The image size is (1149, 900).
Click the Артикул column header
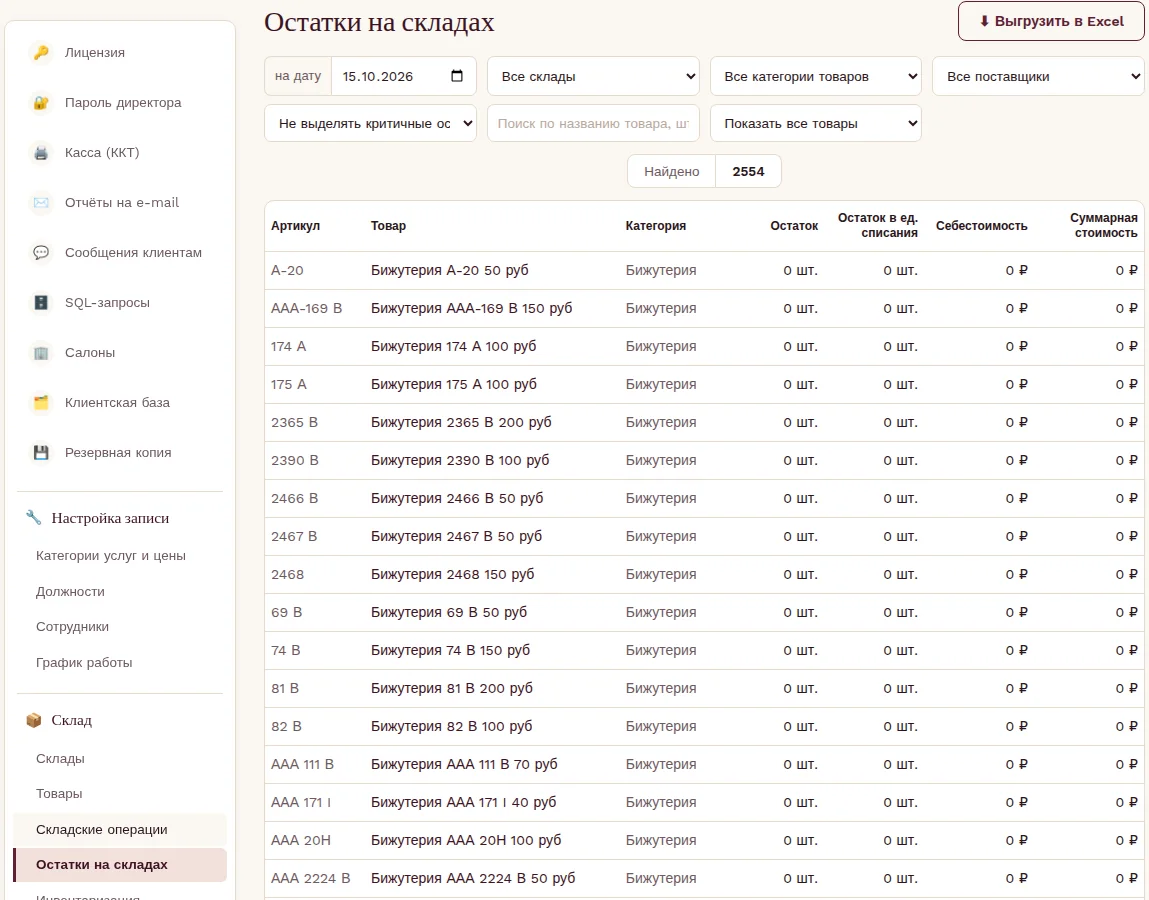[295, 226]
